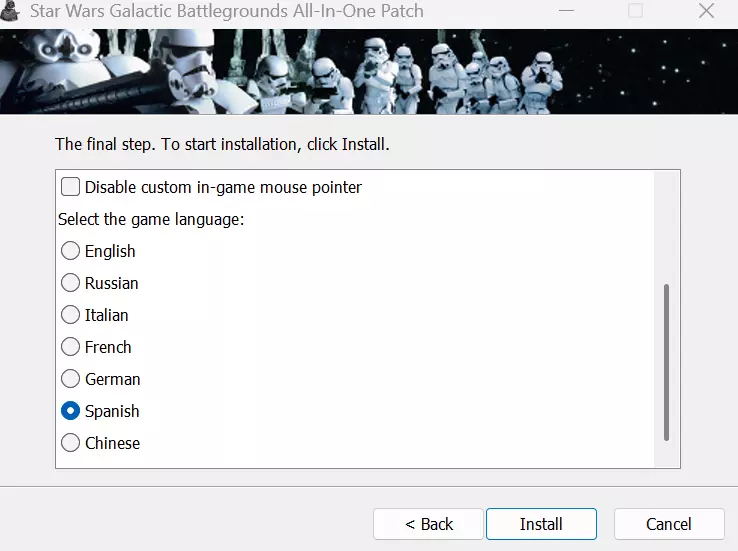Cancel the patch installer

pos(669,524)
